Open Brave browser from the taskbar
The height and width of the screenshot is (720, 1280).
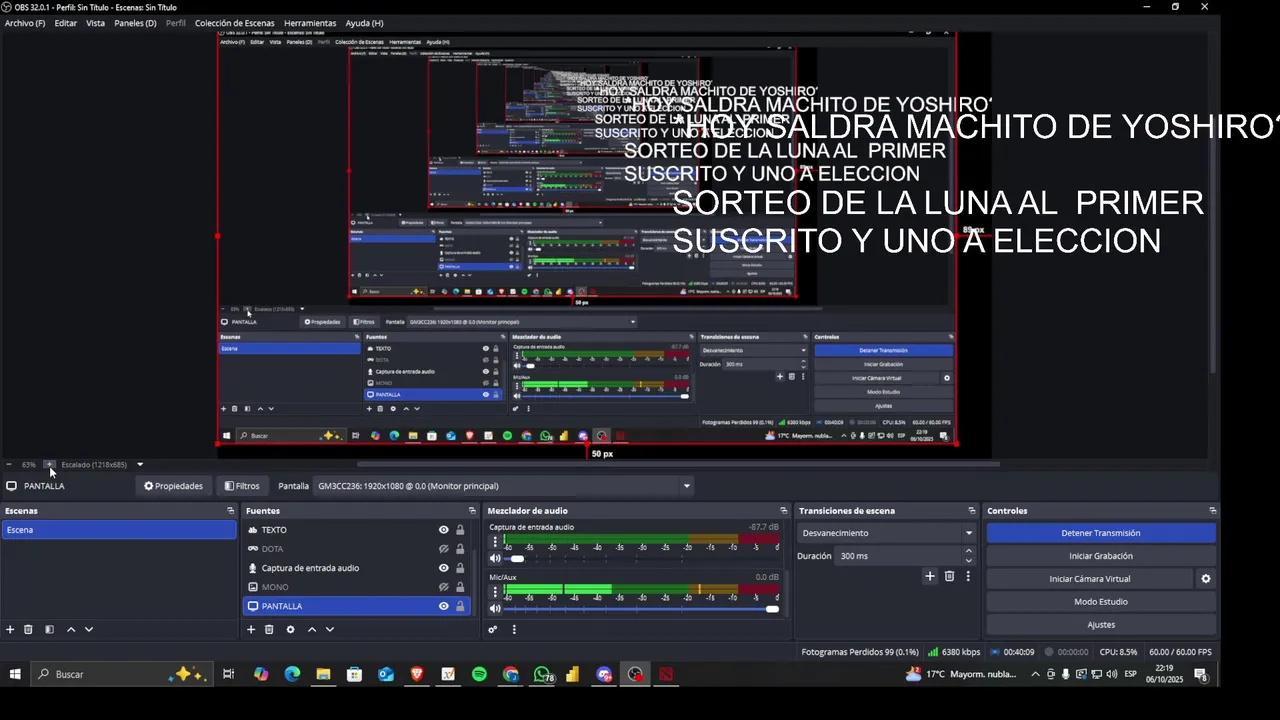click(x=417, y=675)
